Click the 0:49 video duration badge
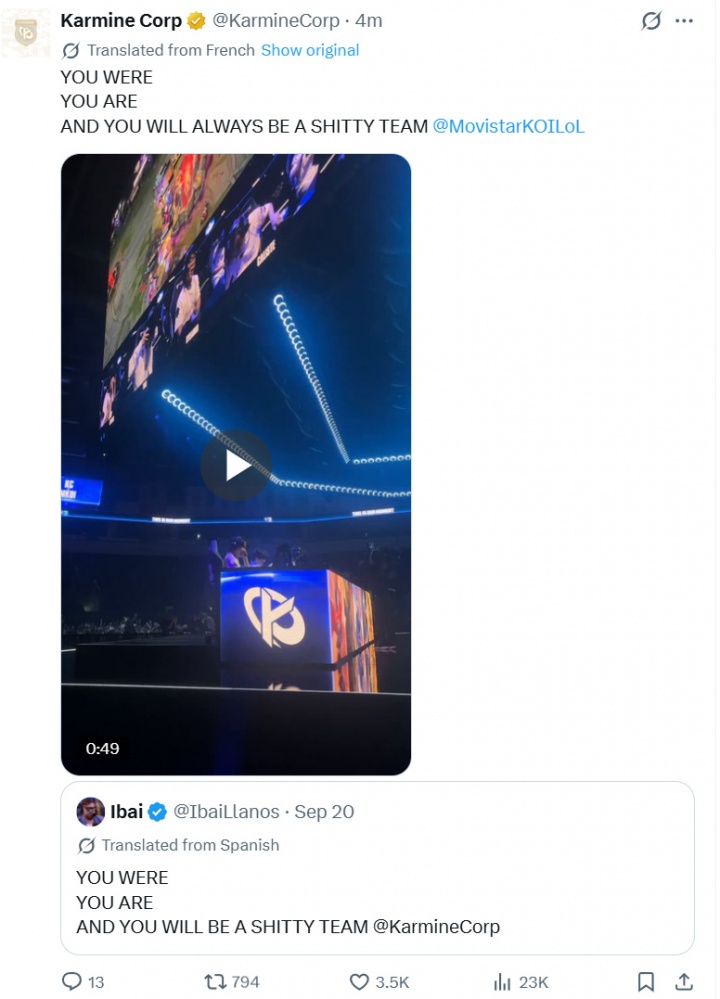Screen dimensions: 720x999 click(103, 748)
